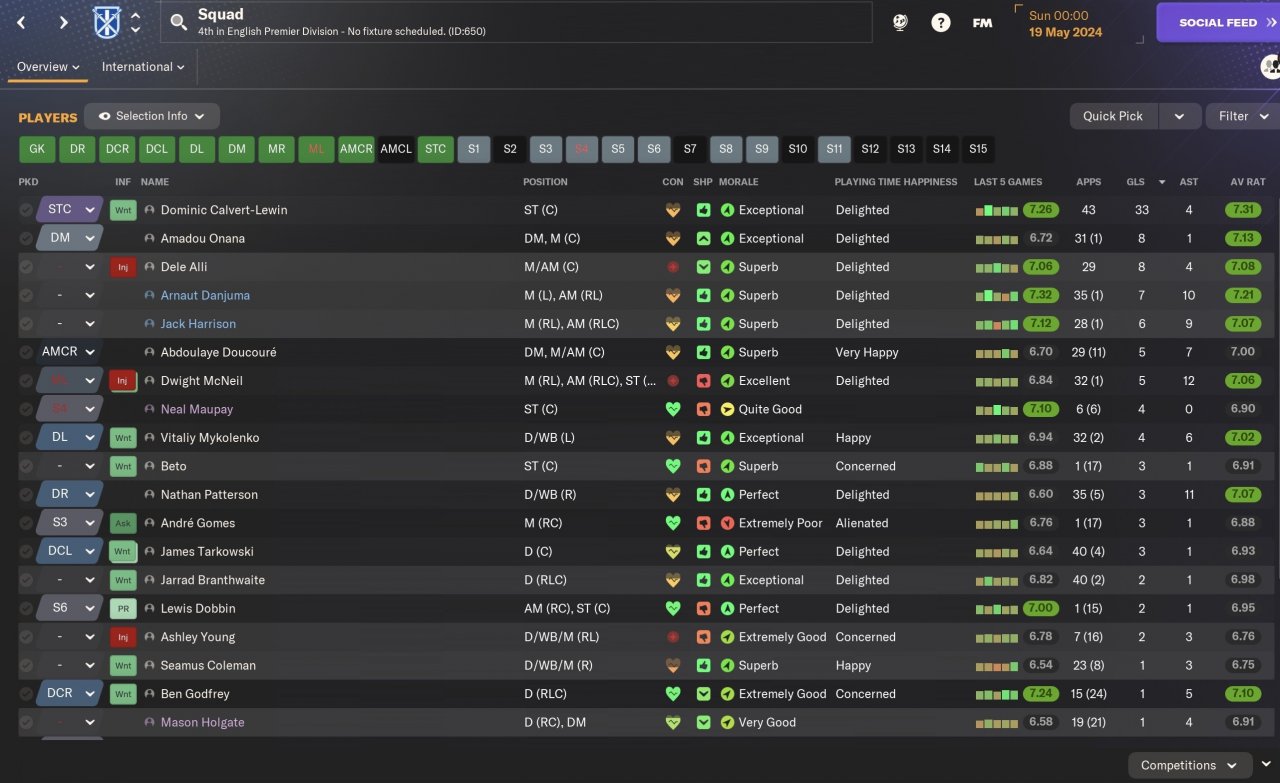This screenshot has width=1280, height=783.
Task: Tick the selection circle for Jack Harrison
Action: pyautogui.click(x=26, y=324)
